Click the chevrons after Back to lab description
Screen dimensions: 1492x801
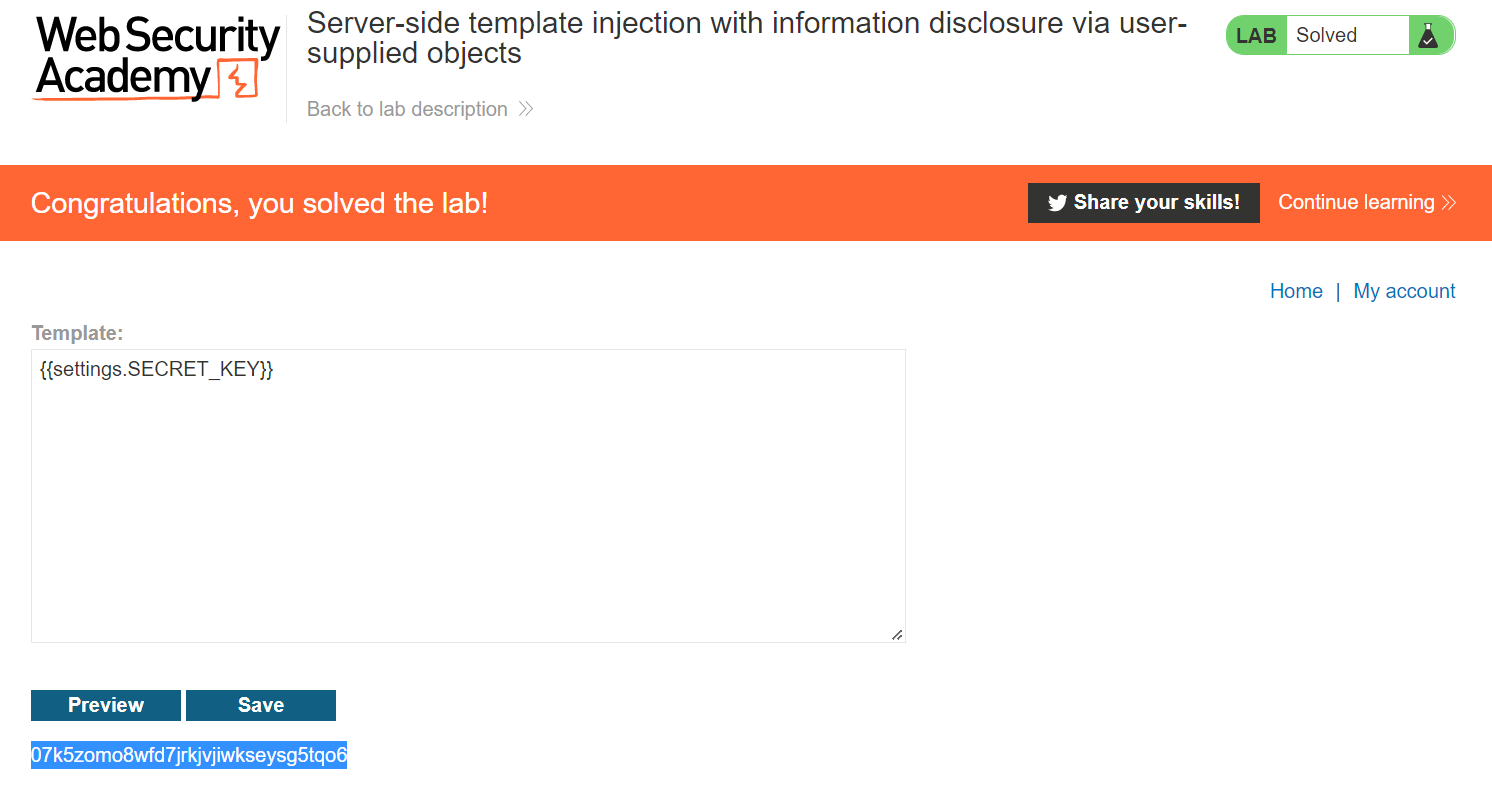pos(526,109)
